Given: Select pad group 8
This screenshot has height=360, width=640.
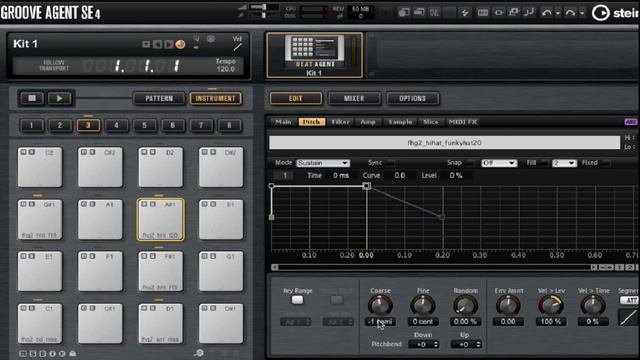Looking at the screenshot, I should 229,125.
